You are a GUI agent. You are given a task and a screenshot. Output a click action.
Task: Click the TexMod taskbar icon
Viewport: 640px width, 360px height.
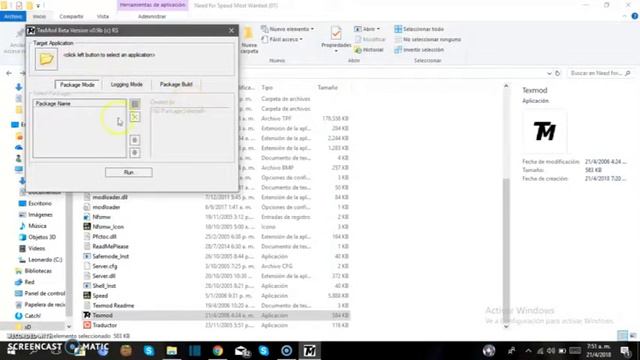pyautogui.click(x=309, y=351)
